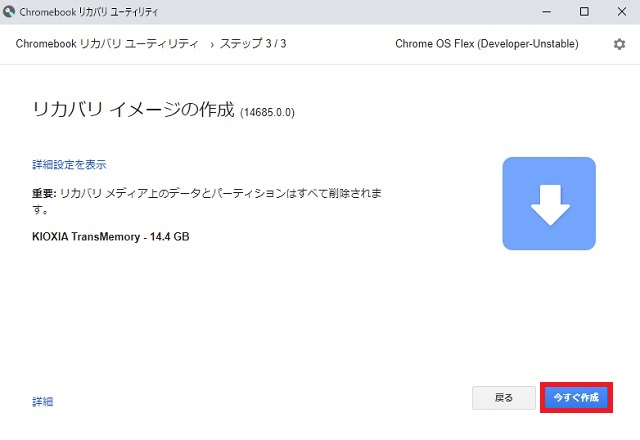
Task: Click the ステップ 3 / 3 breadcrumb text
Action: (253, 44)
